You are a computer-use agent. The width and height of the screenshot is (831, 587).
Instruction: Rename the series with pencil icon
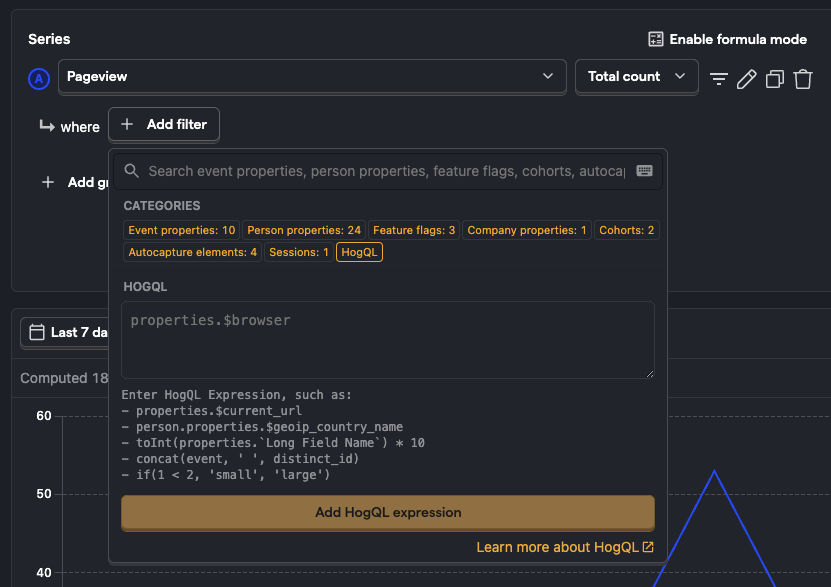pos(747,79)
